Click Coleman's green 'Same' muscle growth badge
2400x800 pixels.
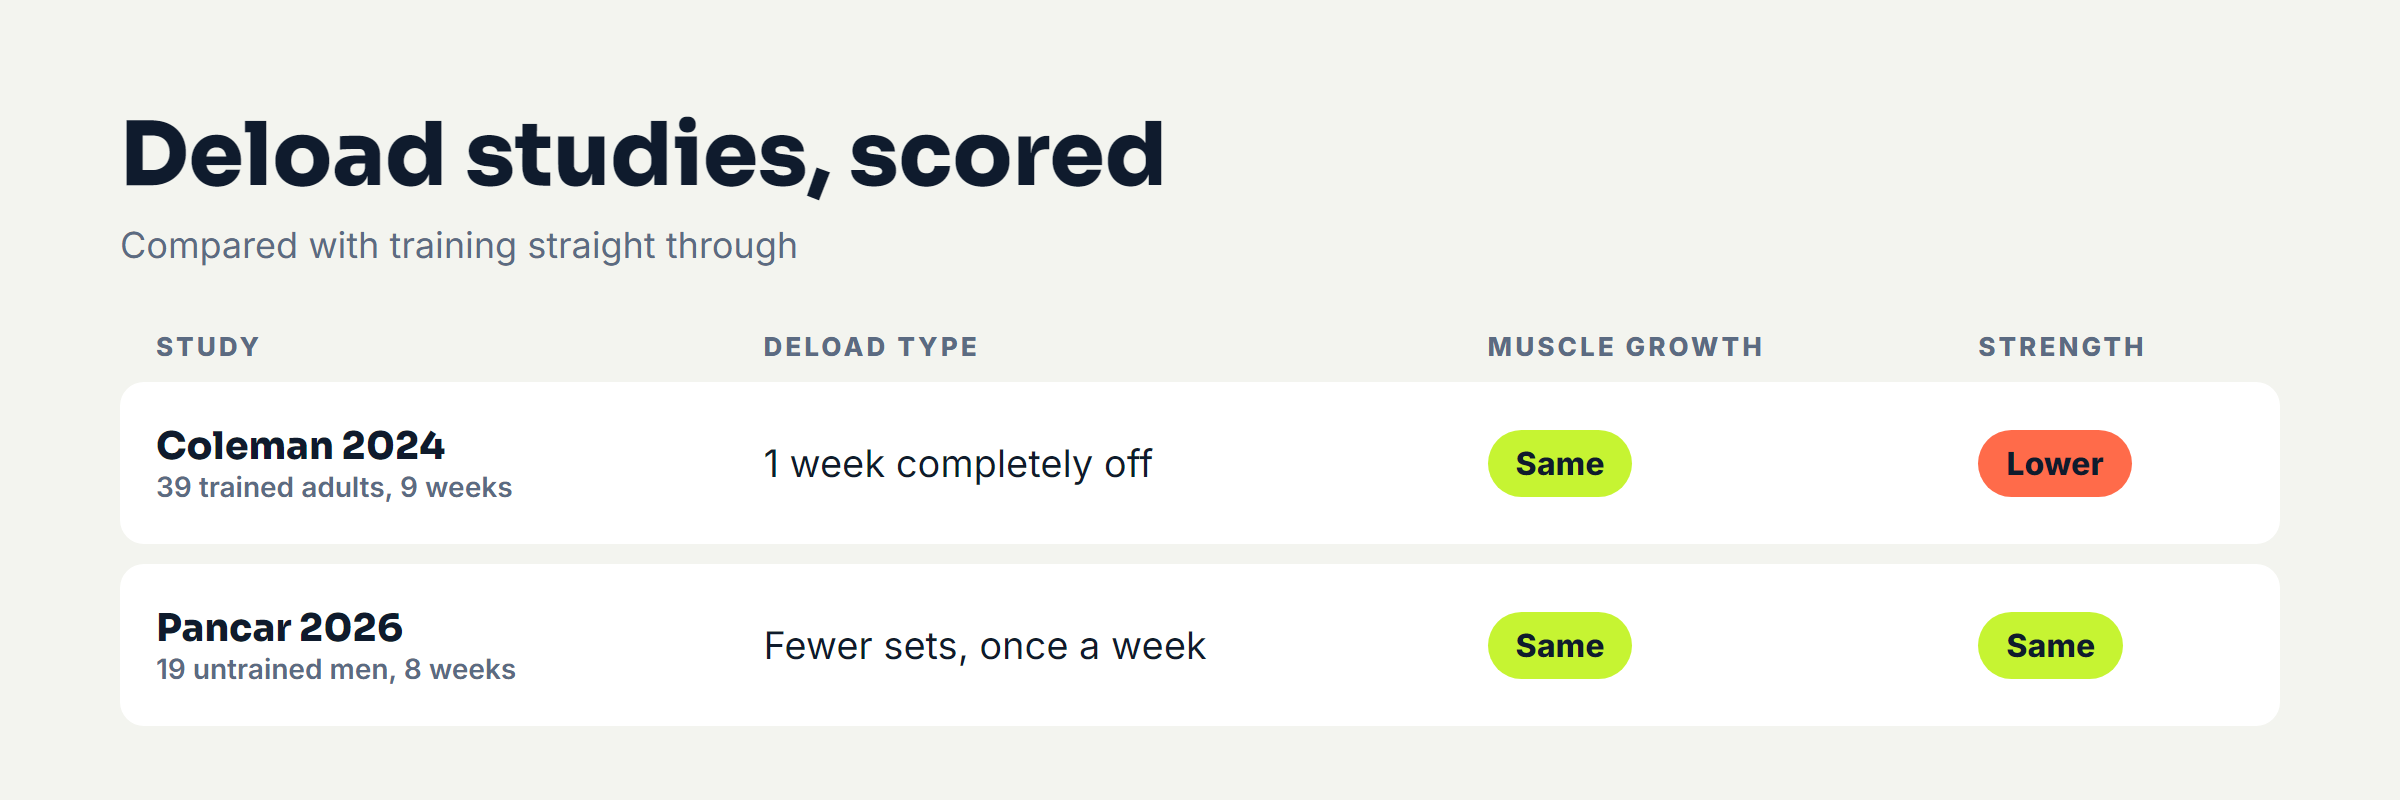point(1559,464)
